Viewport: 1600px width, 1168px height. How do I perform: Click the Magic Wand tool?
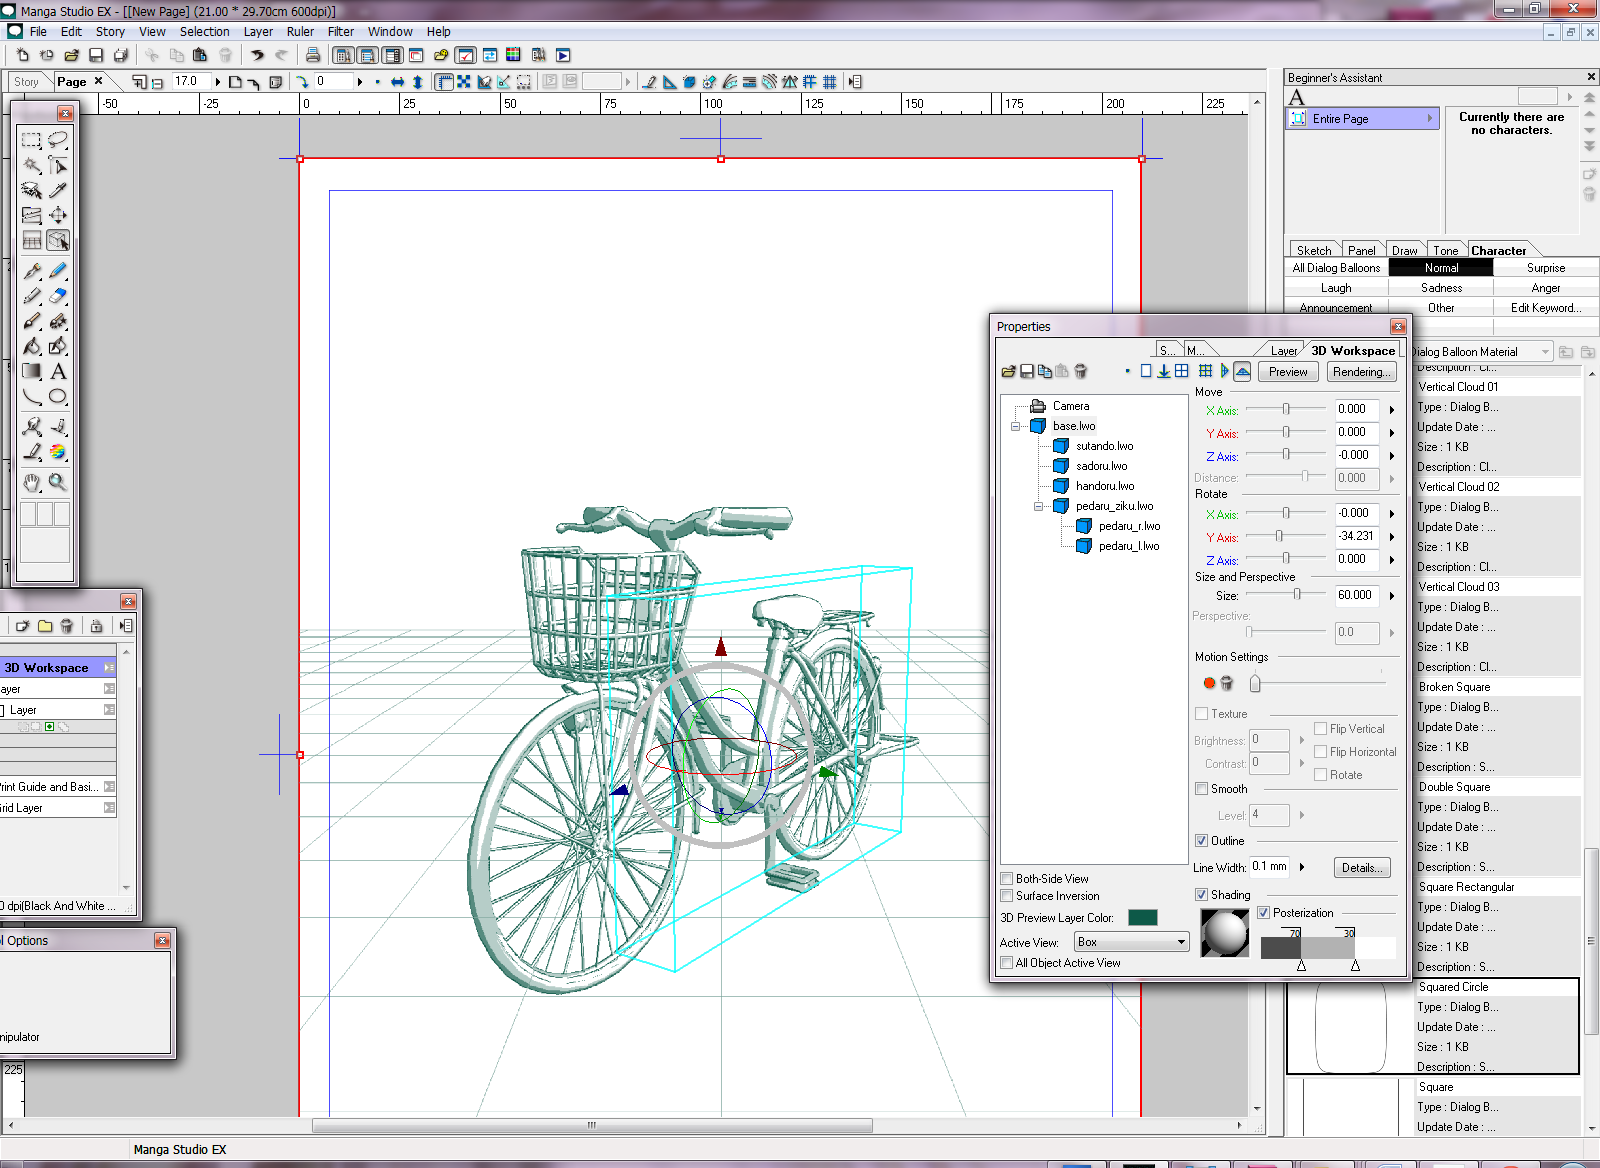click(32, 166)
